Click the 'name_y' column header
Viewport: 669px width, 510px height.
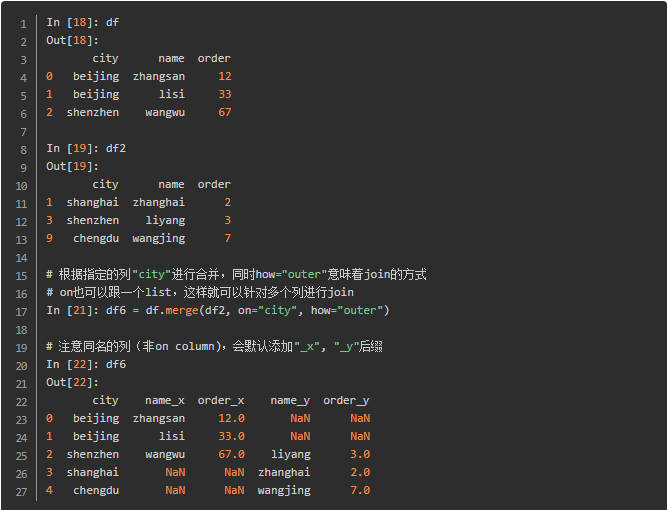coord(291,401)
